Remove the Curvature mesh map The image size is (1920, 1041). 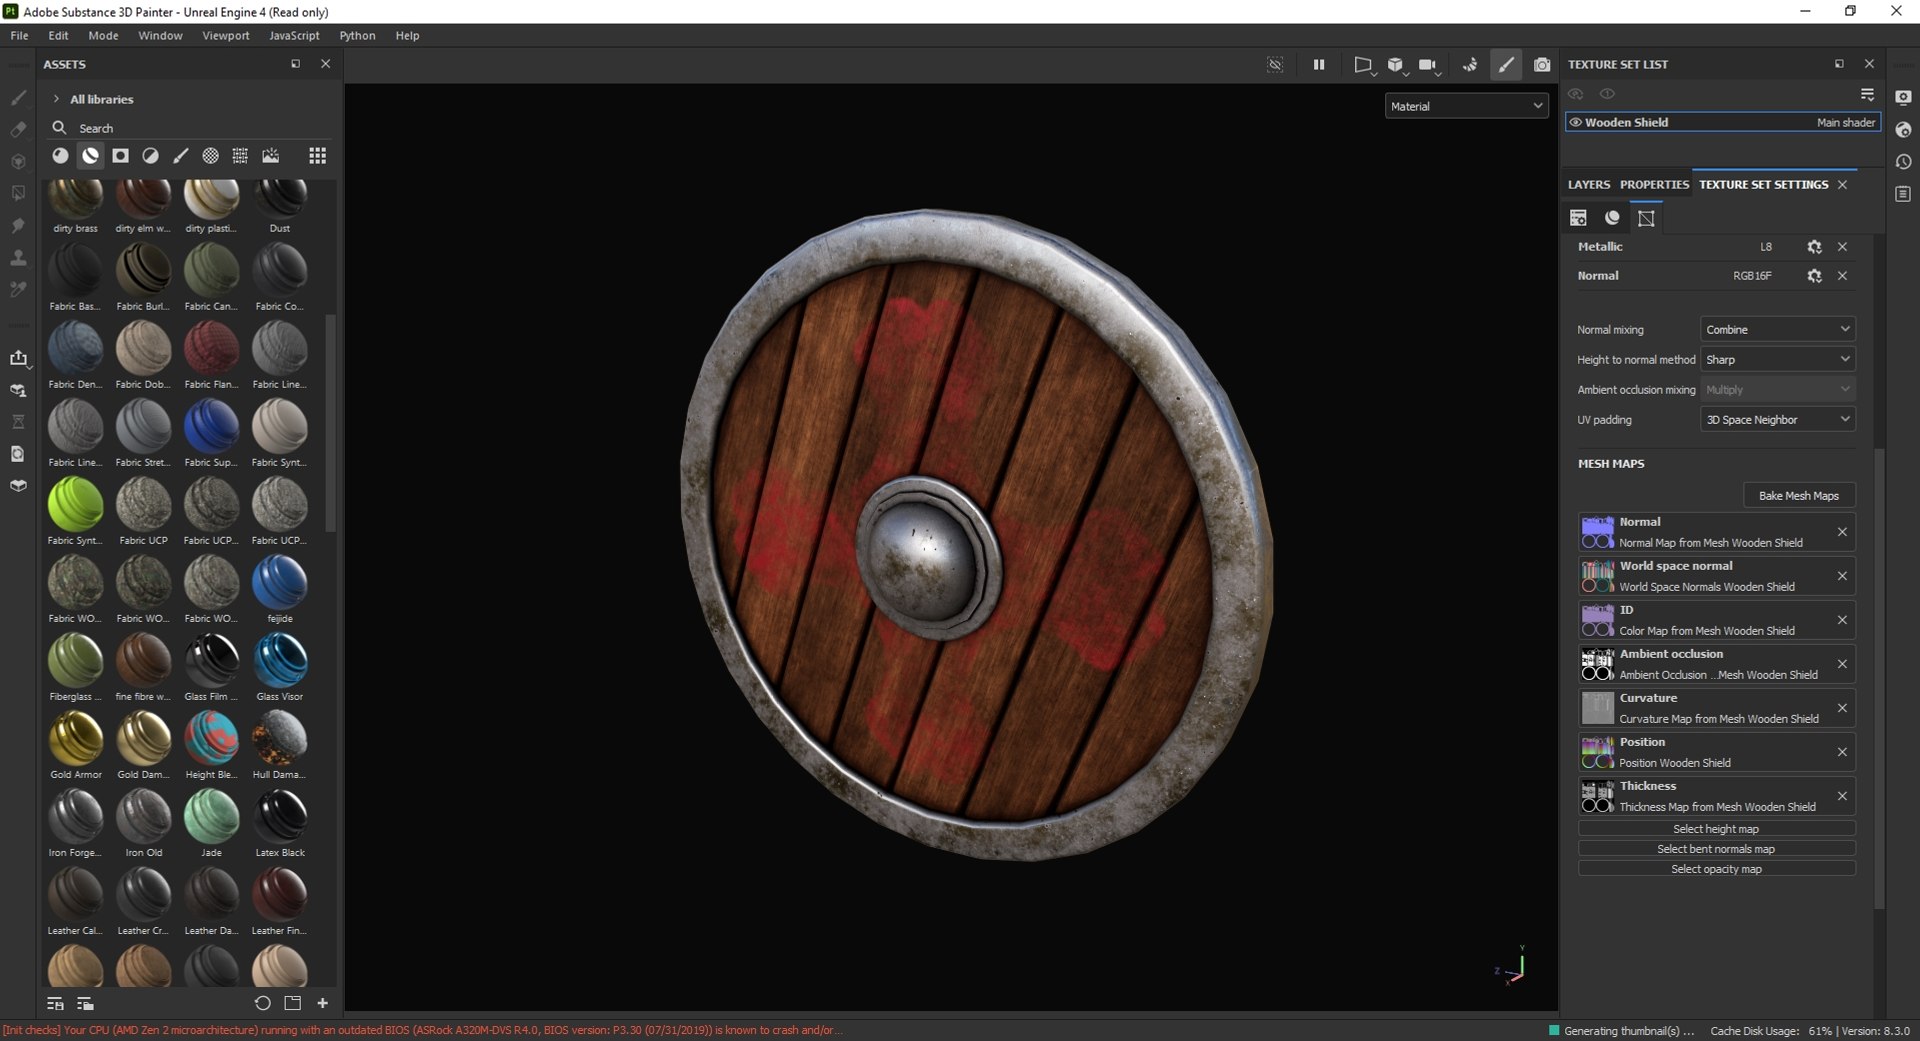coord(1842,708)
